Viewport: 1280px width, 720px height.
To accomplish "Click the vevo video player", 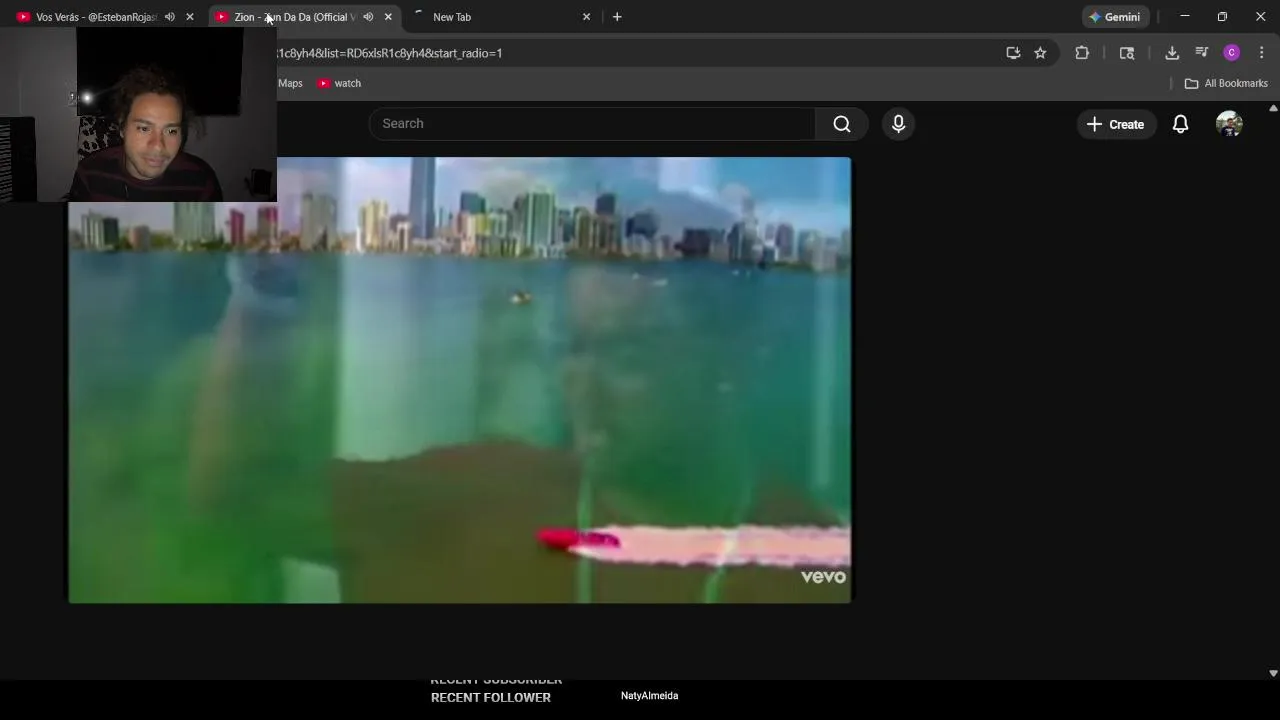I will (x=460, y=380).
